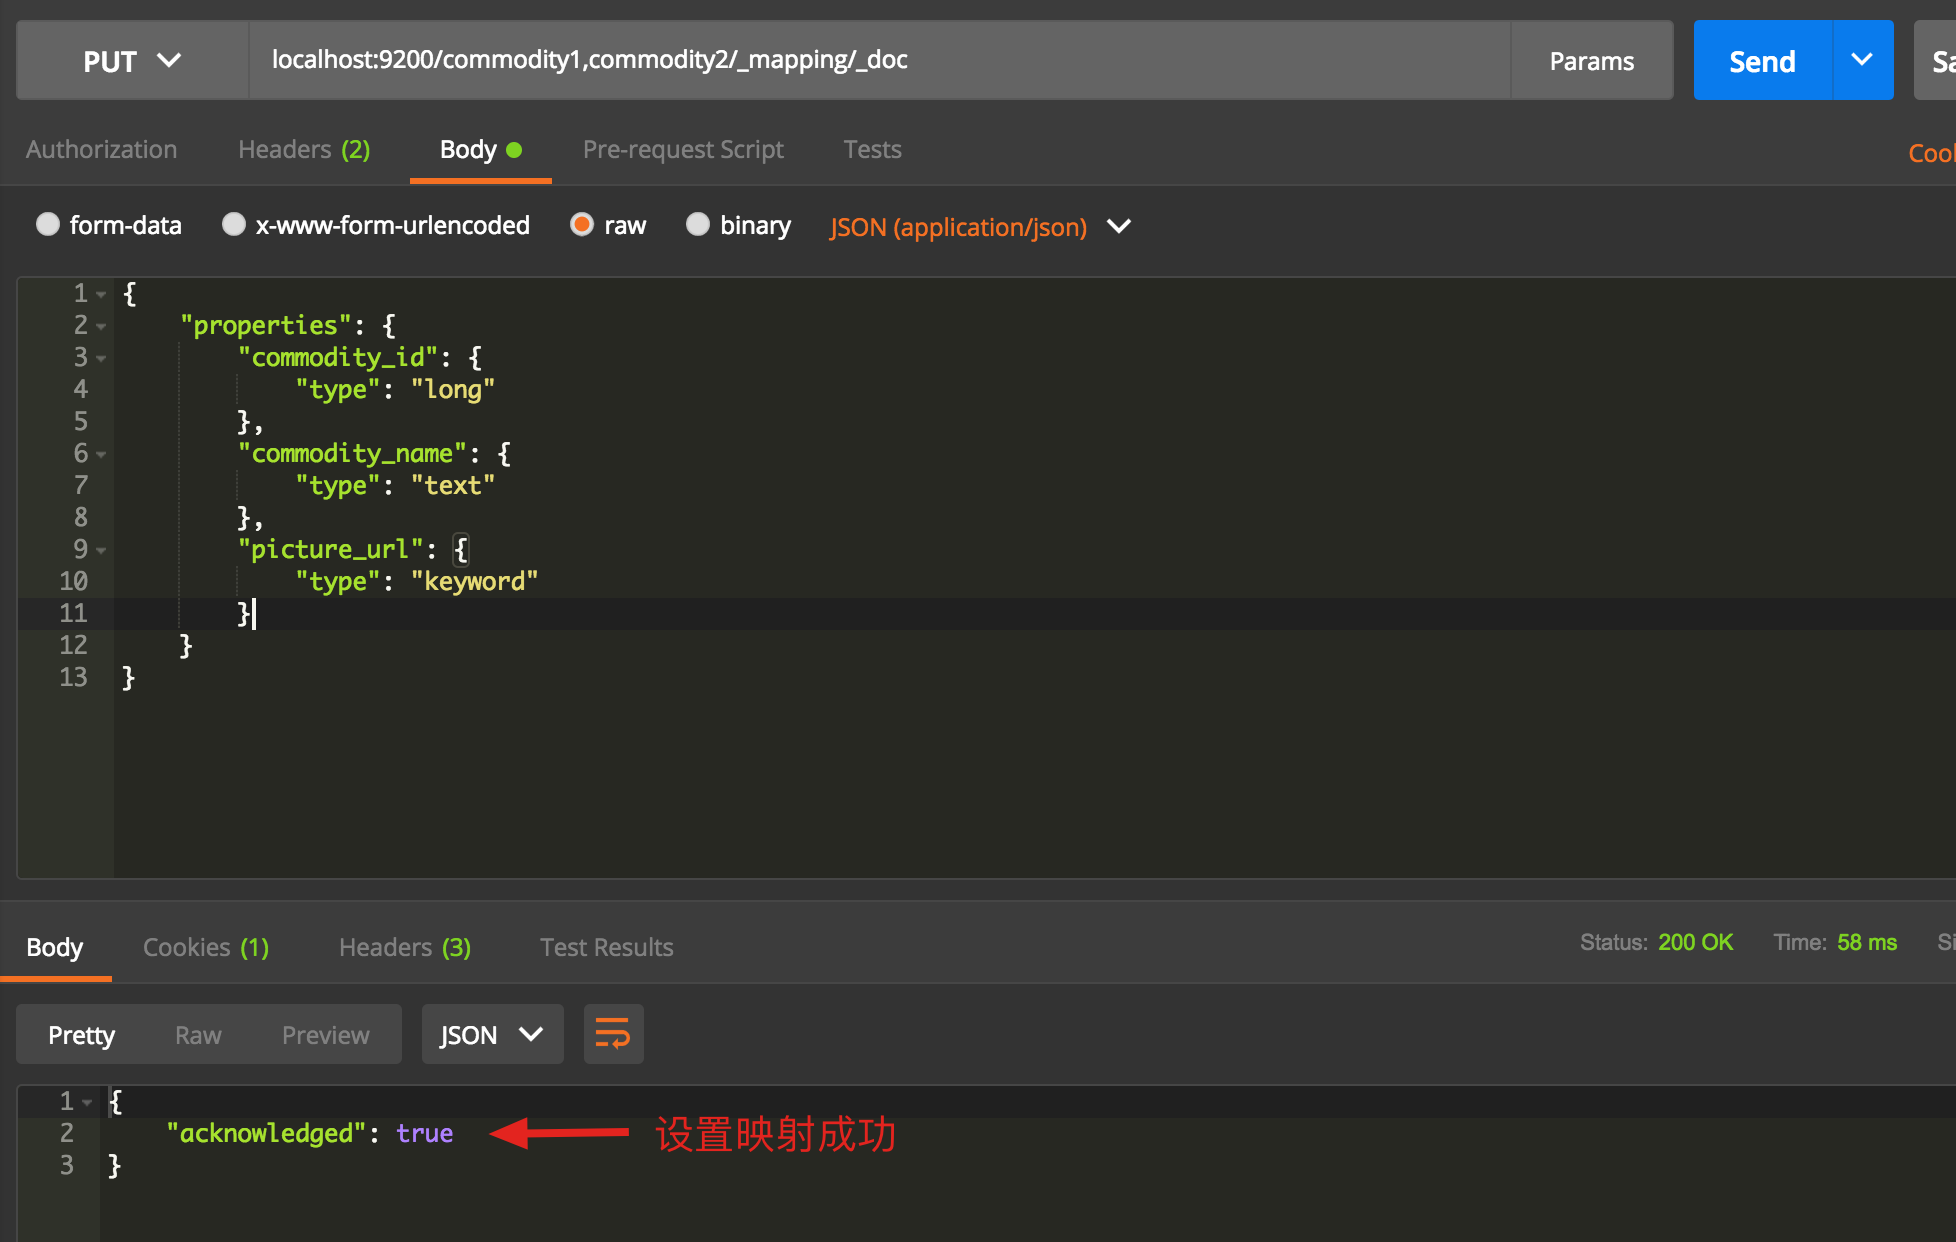Collapse the commodity_name fold arrow on line 6
The height and width of the screenshot is (1242, 1956).
coord(101,454)
